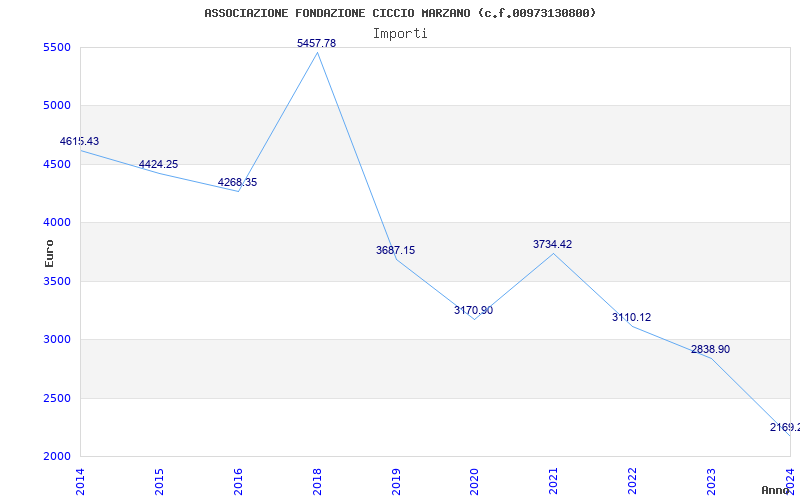Screen dimensions: 800x500
Task: Select the x-axis year 2021
Action: [x=554, y=482]
